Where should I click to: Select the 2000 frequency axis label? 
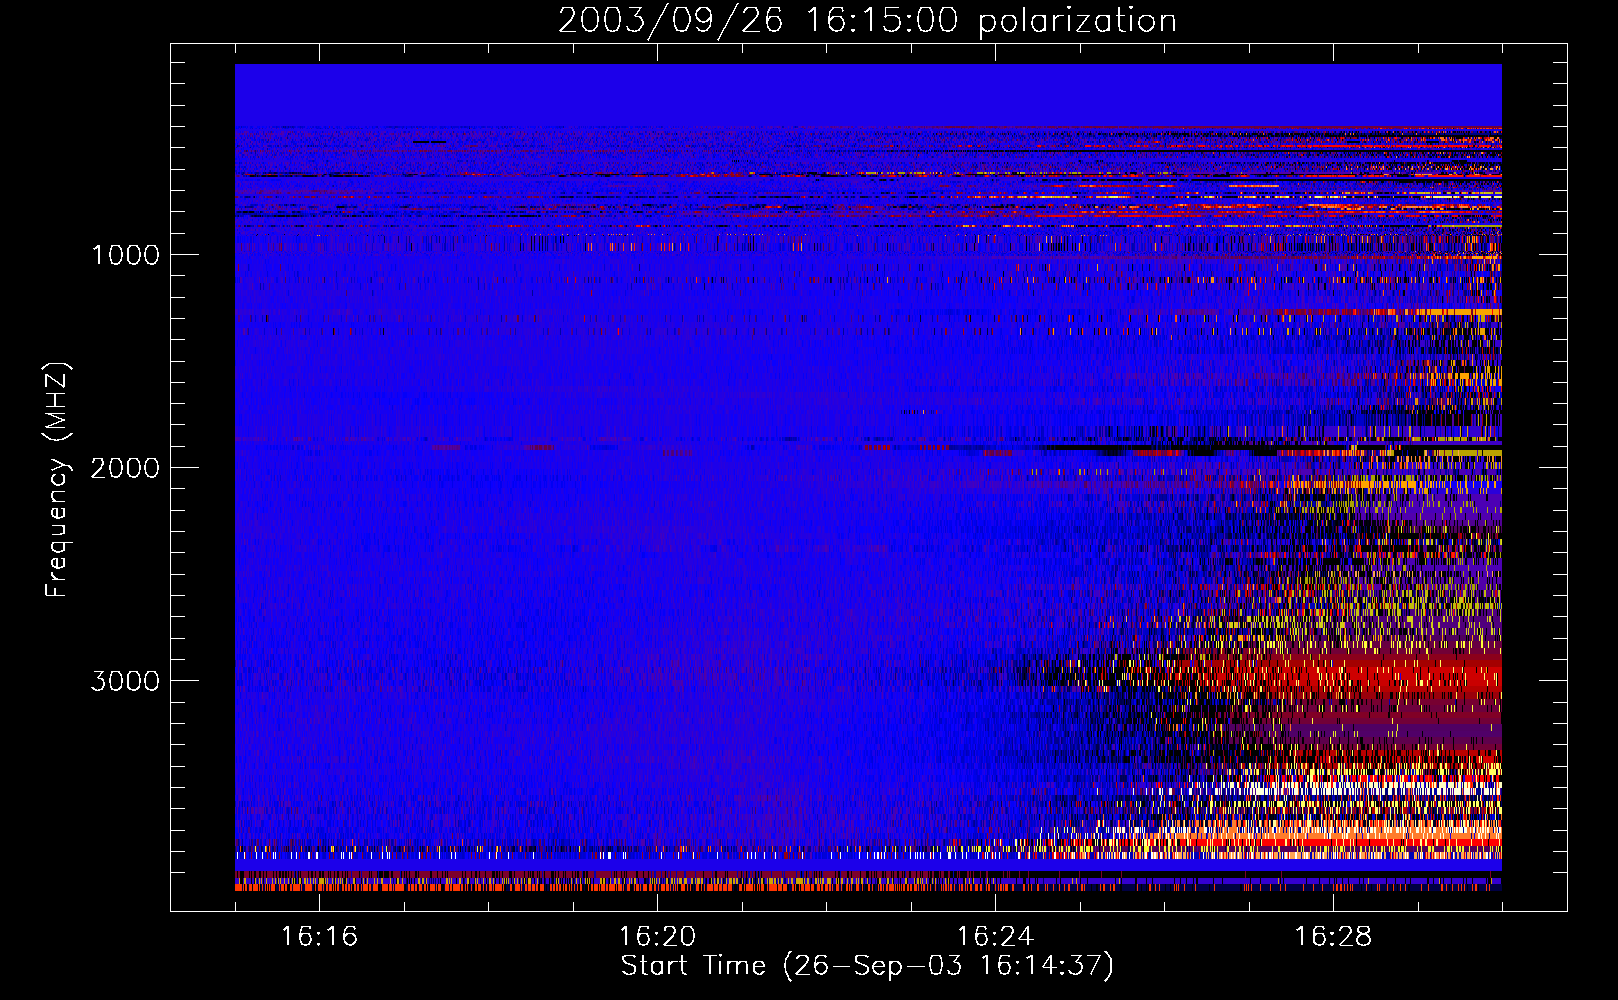coord(125,468)
